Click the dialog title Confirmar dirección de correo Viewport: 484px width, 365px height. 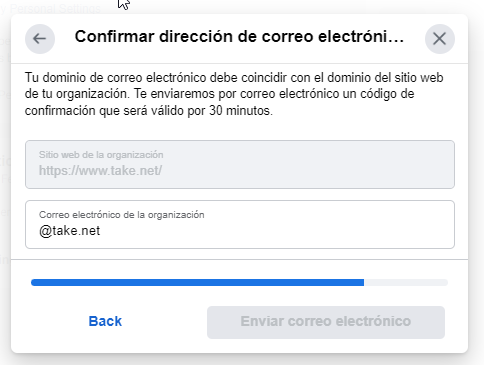point(239,36)
